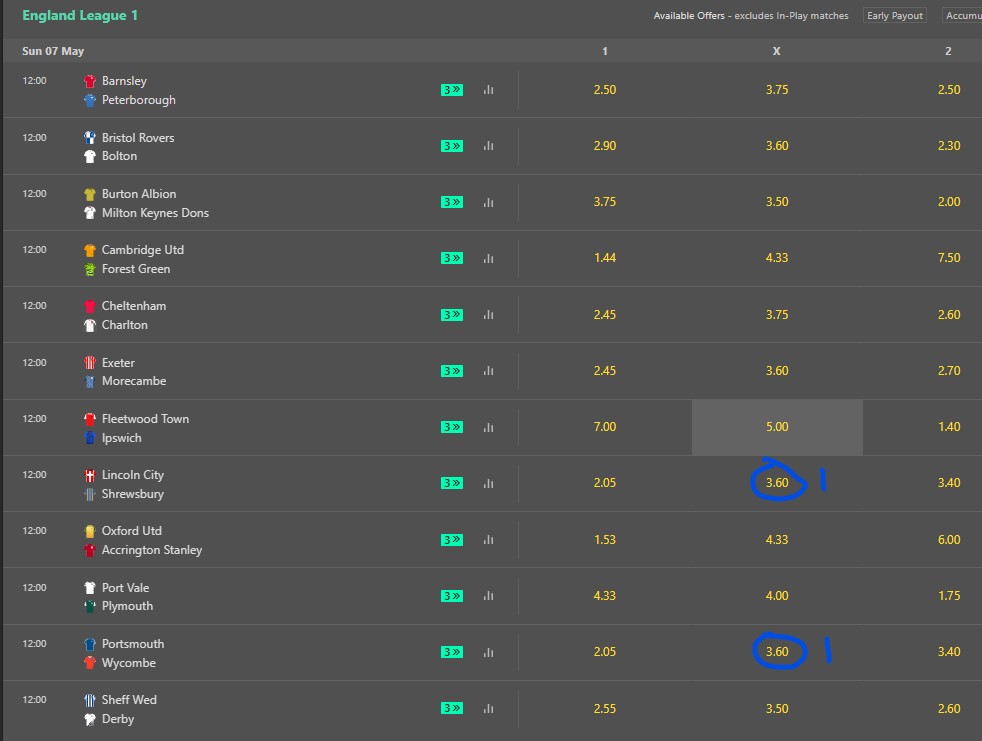This screenshot has width=982, height=741.
Task: Select the Early Payout offer filter
Action: pyautogui.click(x=894, y=16)
